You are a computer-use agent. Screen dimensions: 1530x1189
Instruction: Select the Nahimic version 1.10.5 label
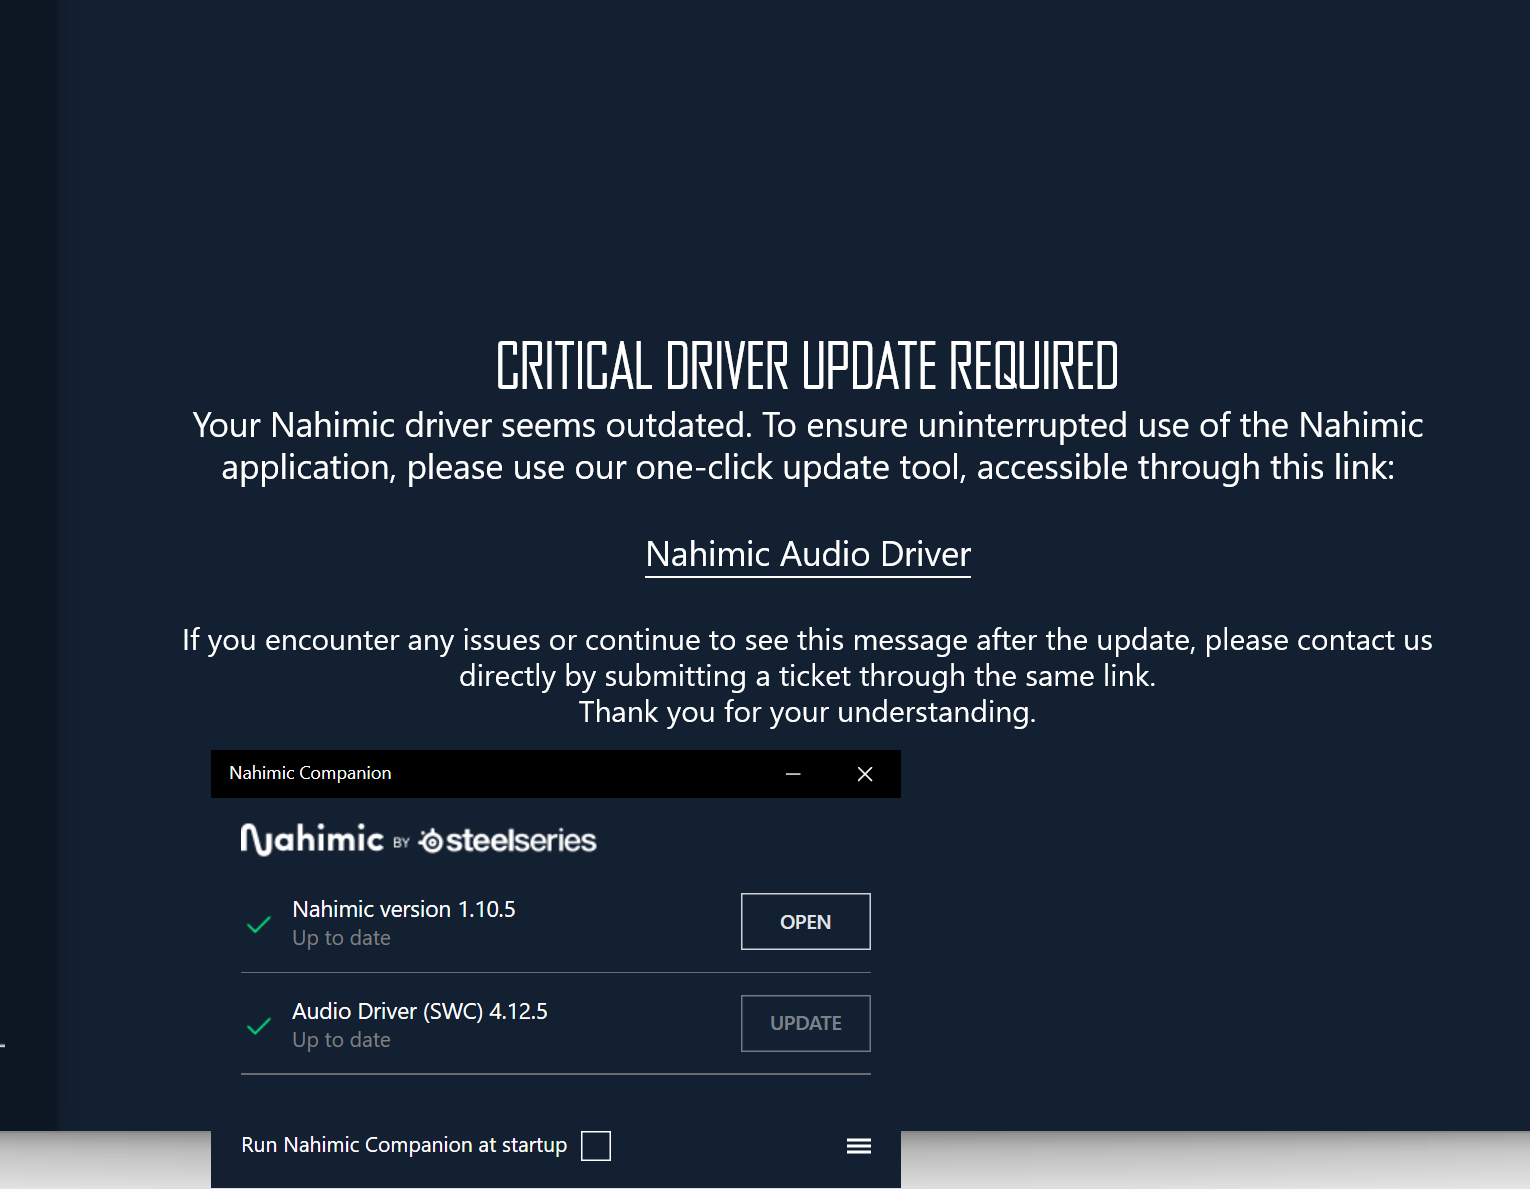coord(403,909)
